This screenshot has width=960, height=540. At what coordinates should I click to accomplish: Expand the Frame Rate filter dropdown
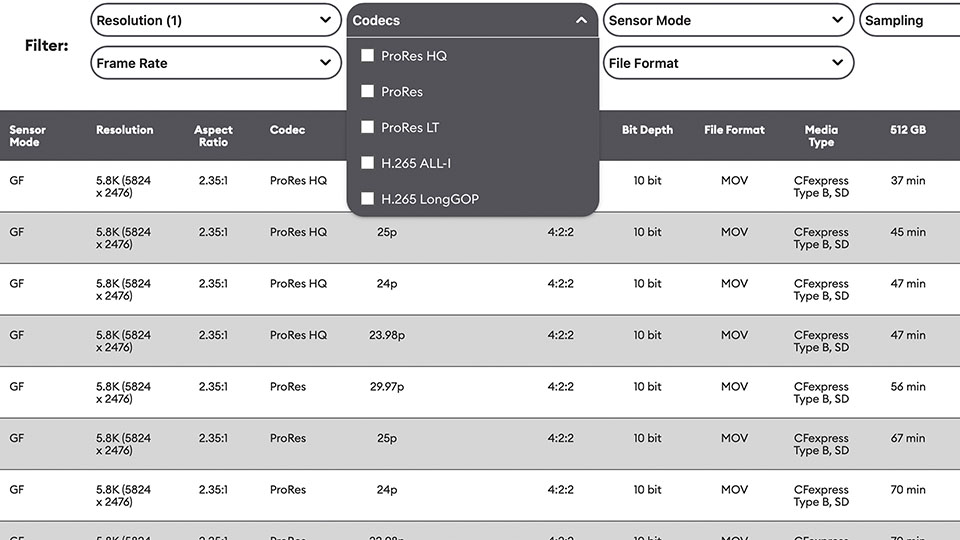[216, 62]
